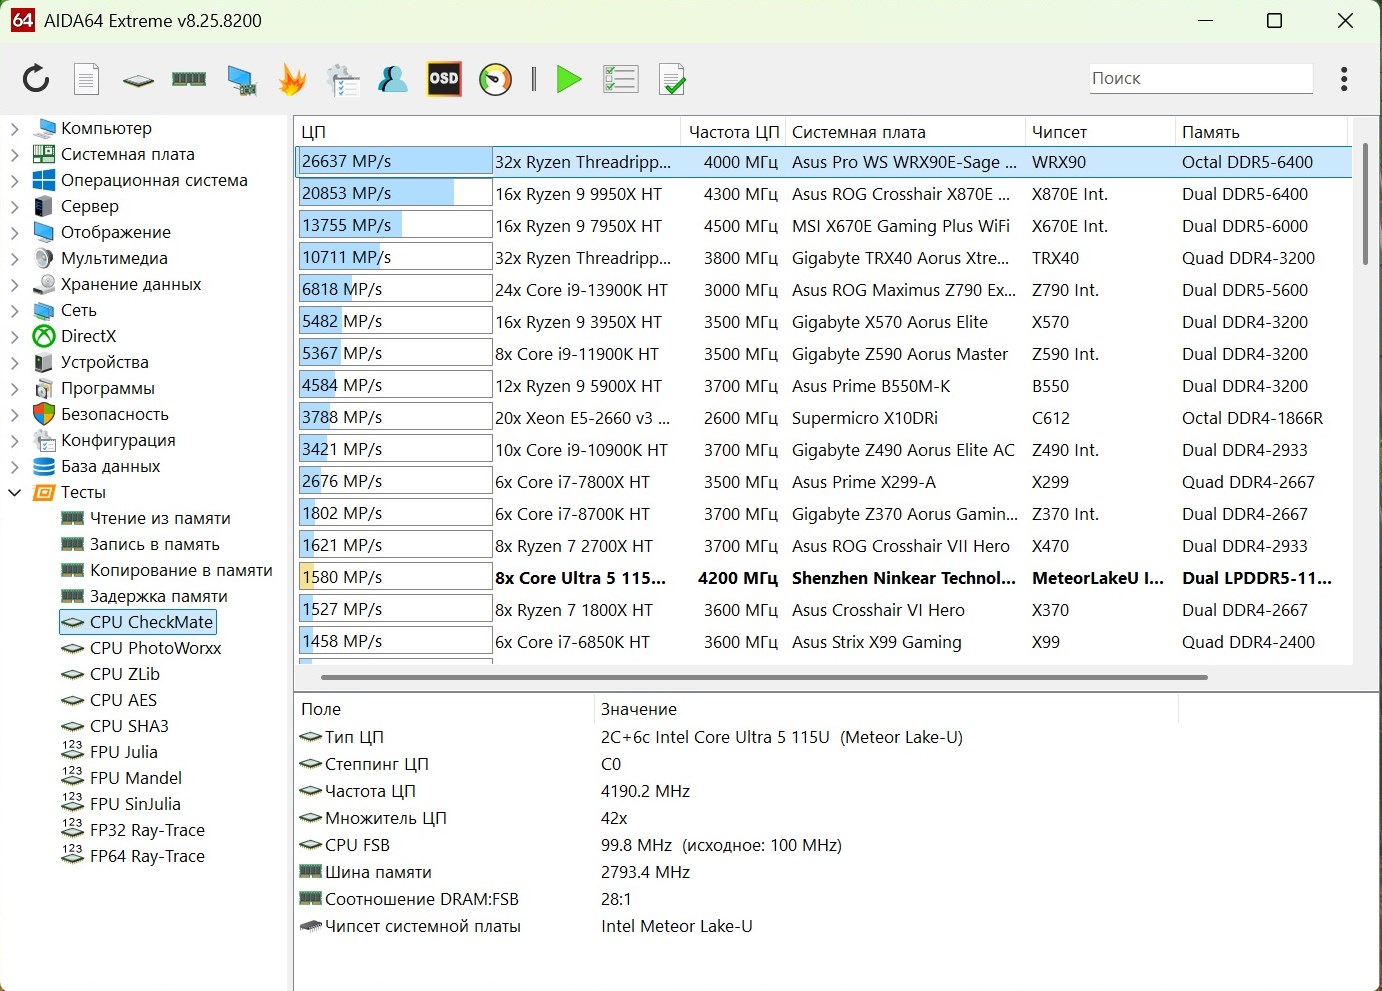Click the Память column header
The width and height of the screenshot is (1382, 991).
coord(1210,132)
